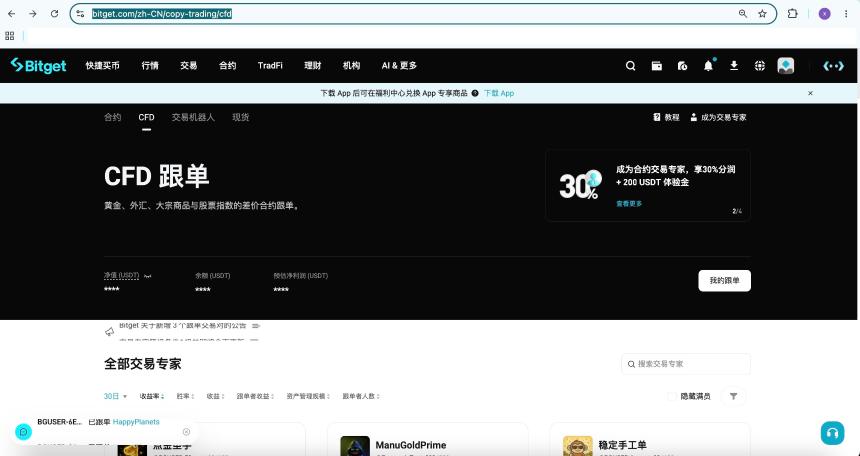The image size is (860, 456).
Task: Open the orders history icon in header
Action: click(x=682, y=66)
